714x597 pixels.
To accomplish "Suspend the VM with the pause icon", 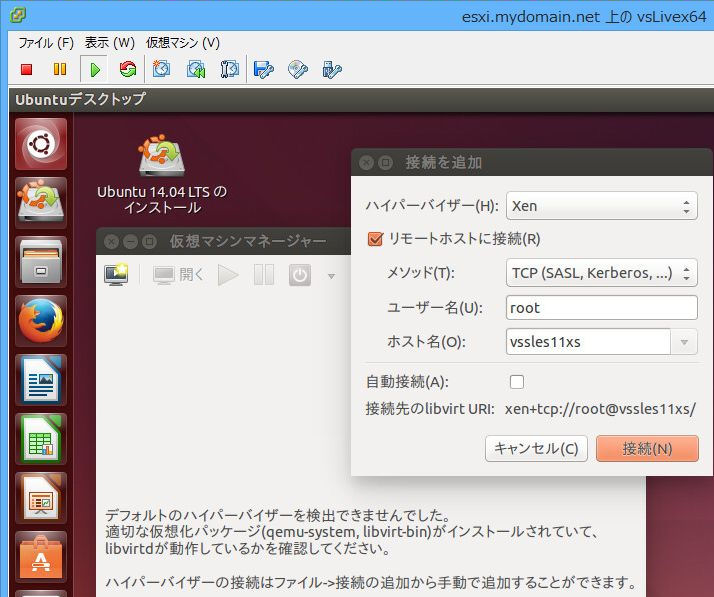I will [x=60, y=69].
